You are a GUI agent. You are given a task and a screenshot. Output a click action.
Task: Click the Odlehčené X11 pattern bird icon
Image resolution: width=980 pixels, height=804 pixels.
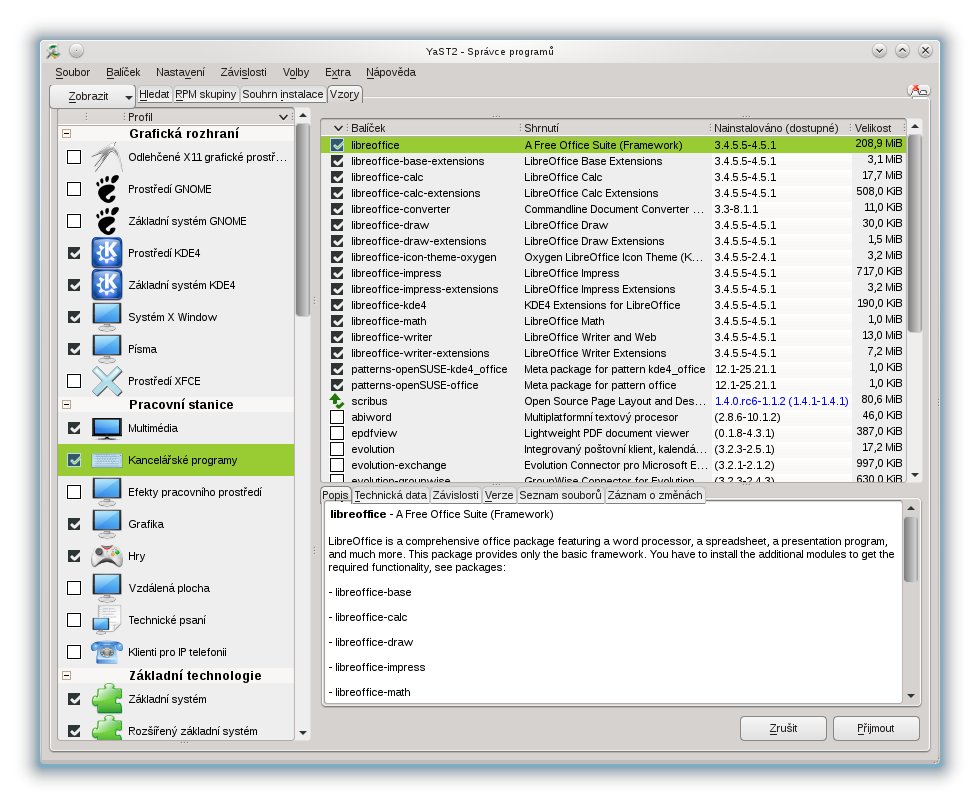pyautogui.click(x=107, y=157)
